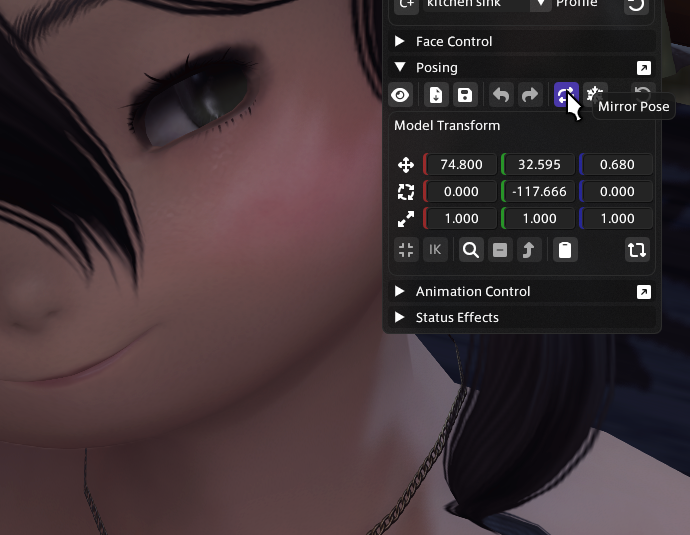The width and height of the screenshot is (690, 535).
Task: Click the curved up arrow icon
Action: click(x=529, y=250)
